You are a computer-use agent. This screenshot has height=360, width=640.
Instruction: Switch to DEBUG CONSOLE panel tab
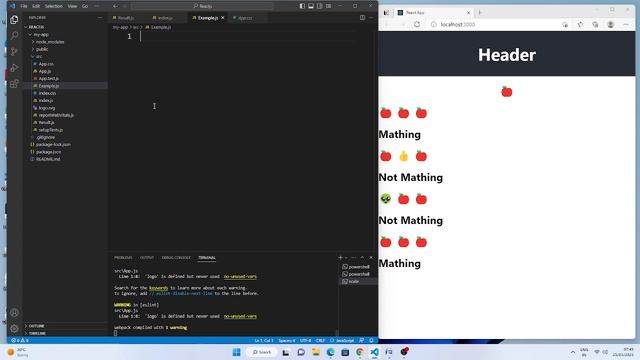(176, 258)
